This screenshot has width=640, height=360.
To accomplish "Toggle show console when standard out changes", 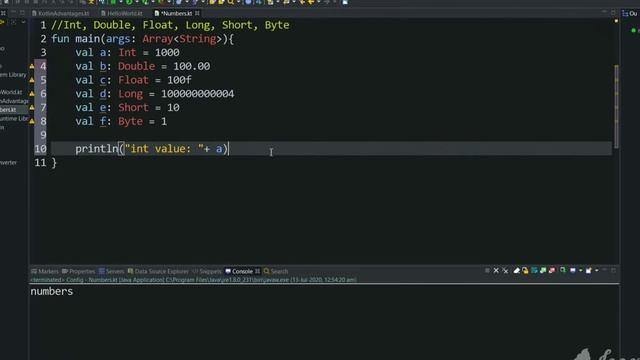I will [x=543, y=270].
